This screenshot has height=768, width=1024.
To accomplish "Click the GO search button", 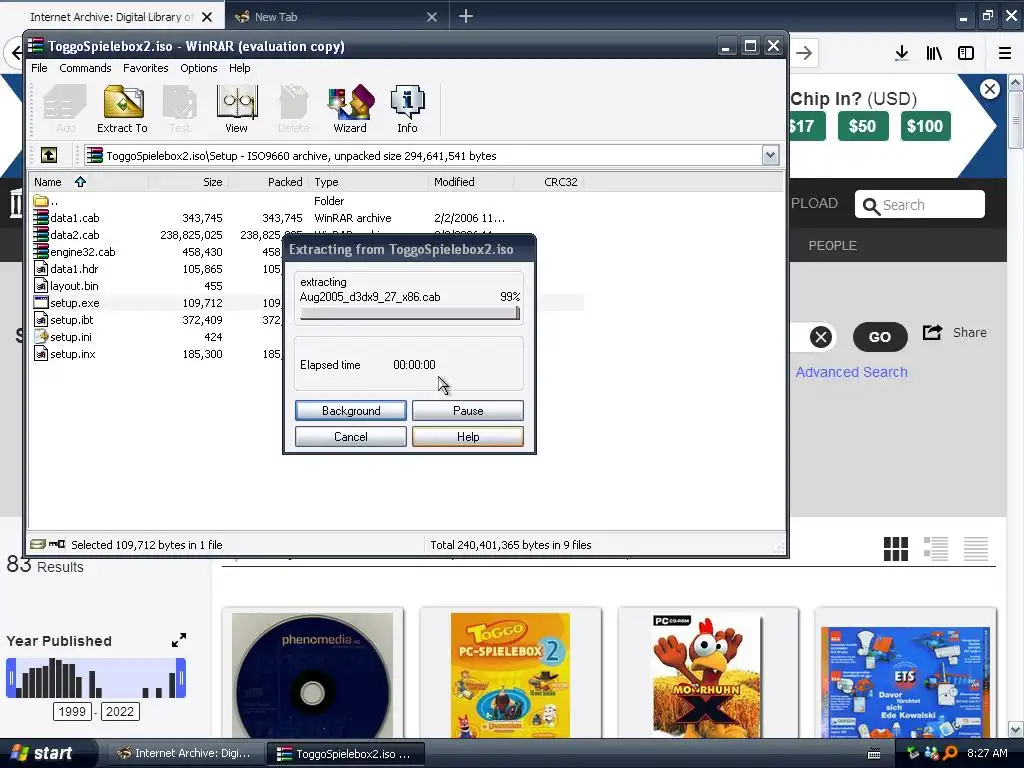I will tap(880, 337).
